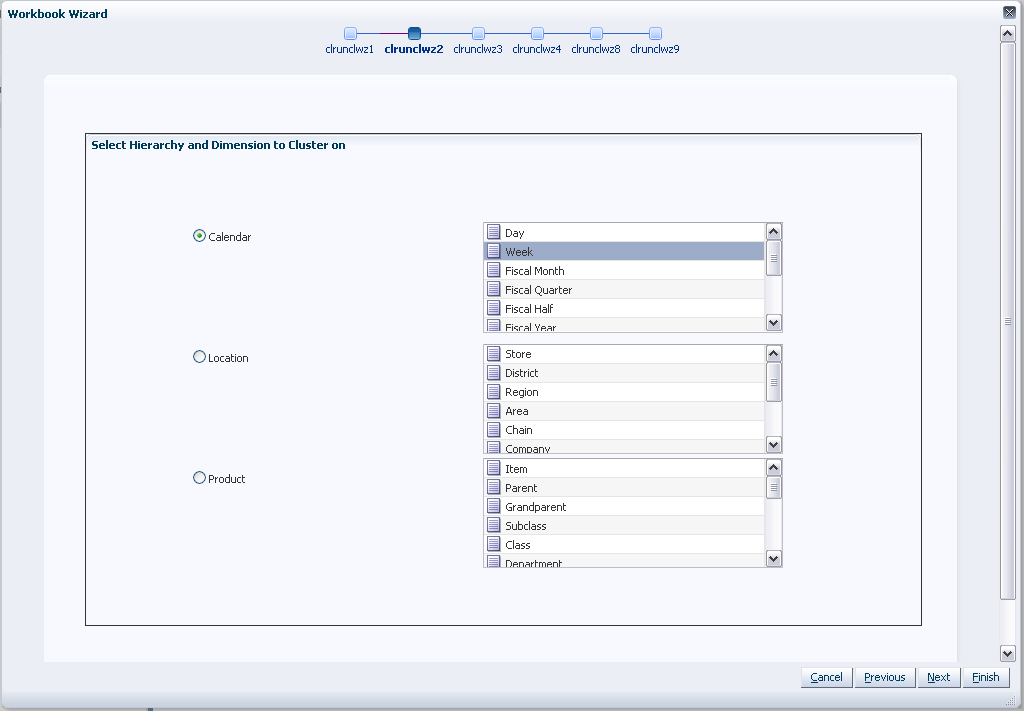
Task: Select Area in the Location list
Action: click(x=624, y=411)
